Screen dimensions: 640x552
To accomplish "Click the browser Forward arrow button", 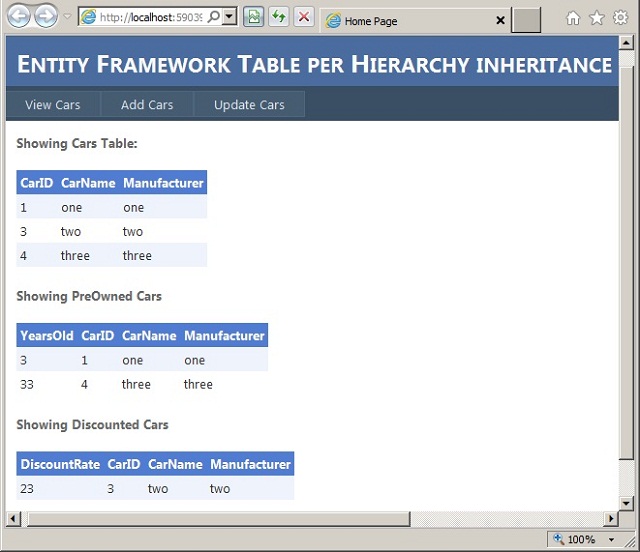I will click(x=46, y=16).
